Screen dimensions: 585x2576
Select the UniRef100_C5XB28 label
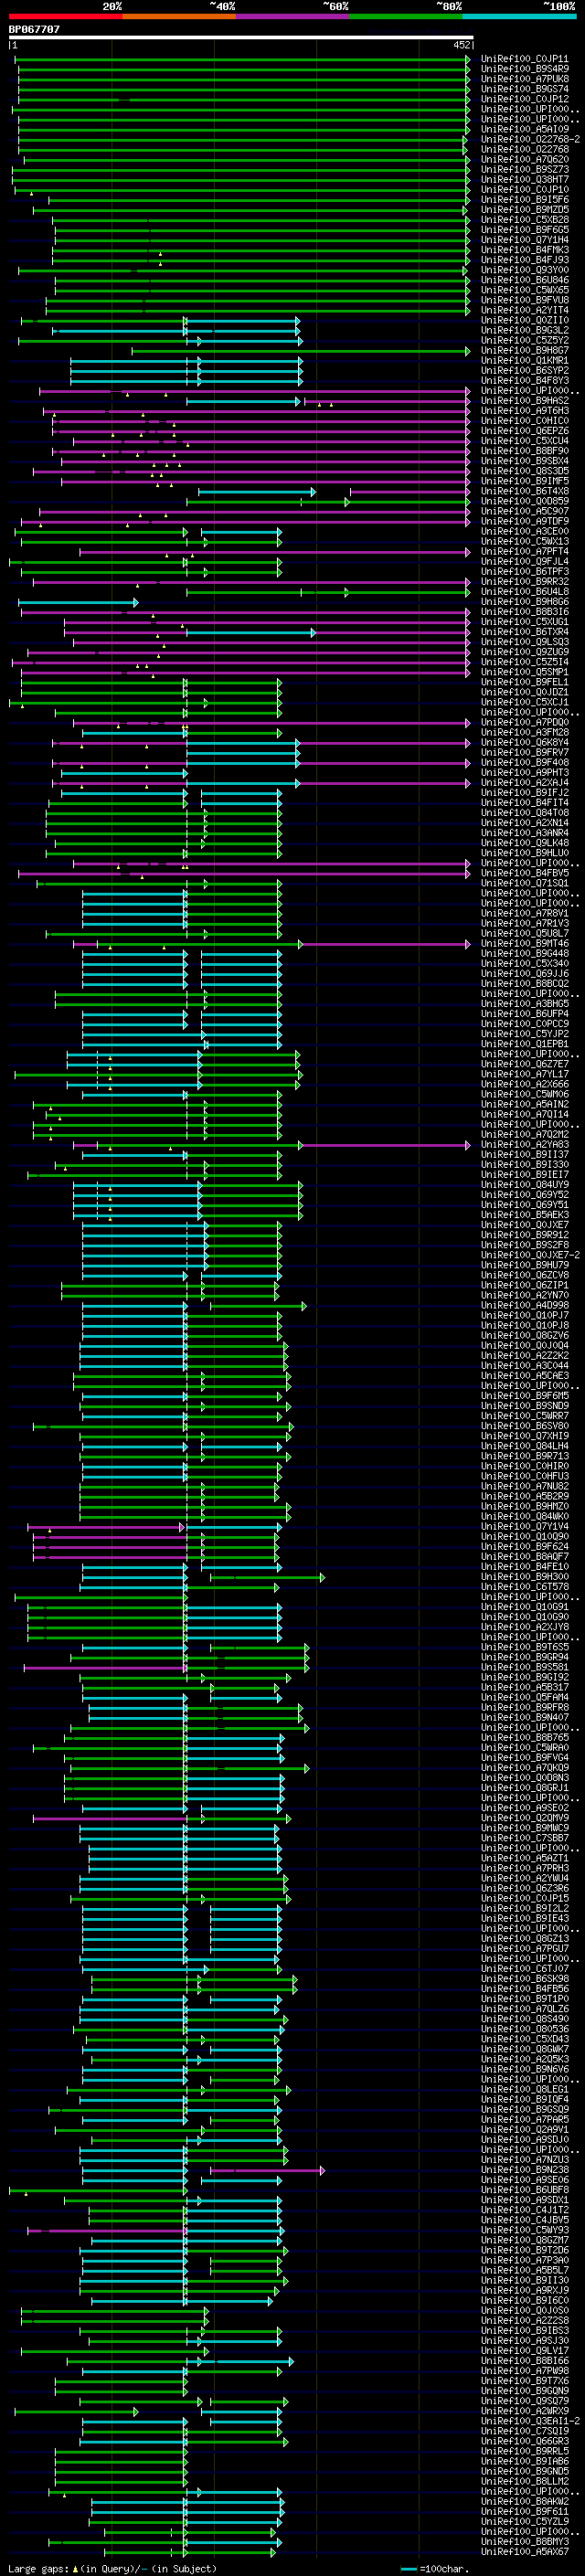click(524, 220)
